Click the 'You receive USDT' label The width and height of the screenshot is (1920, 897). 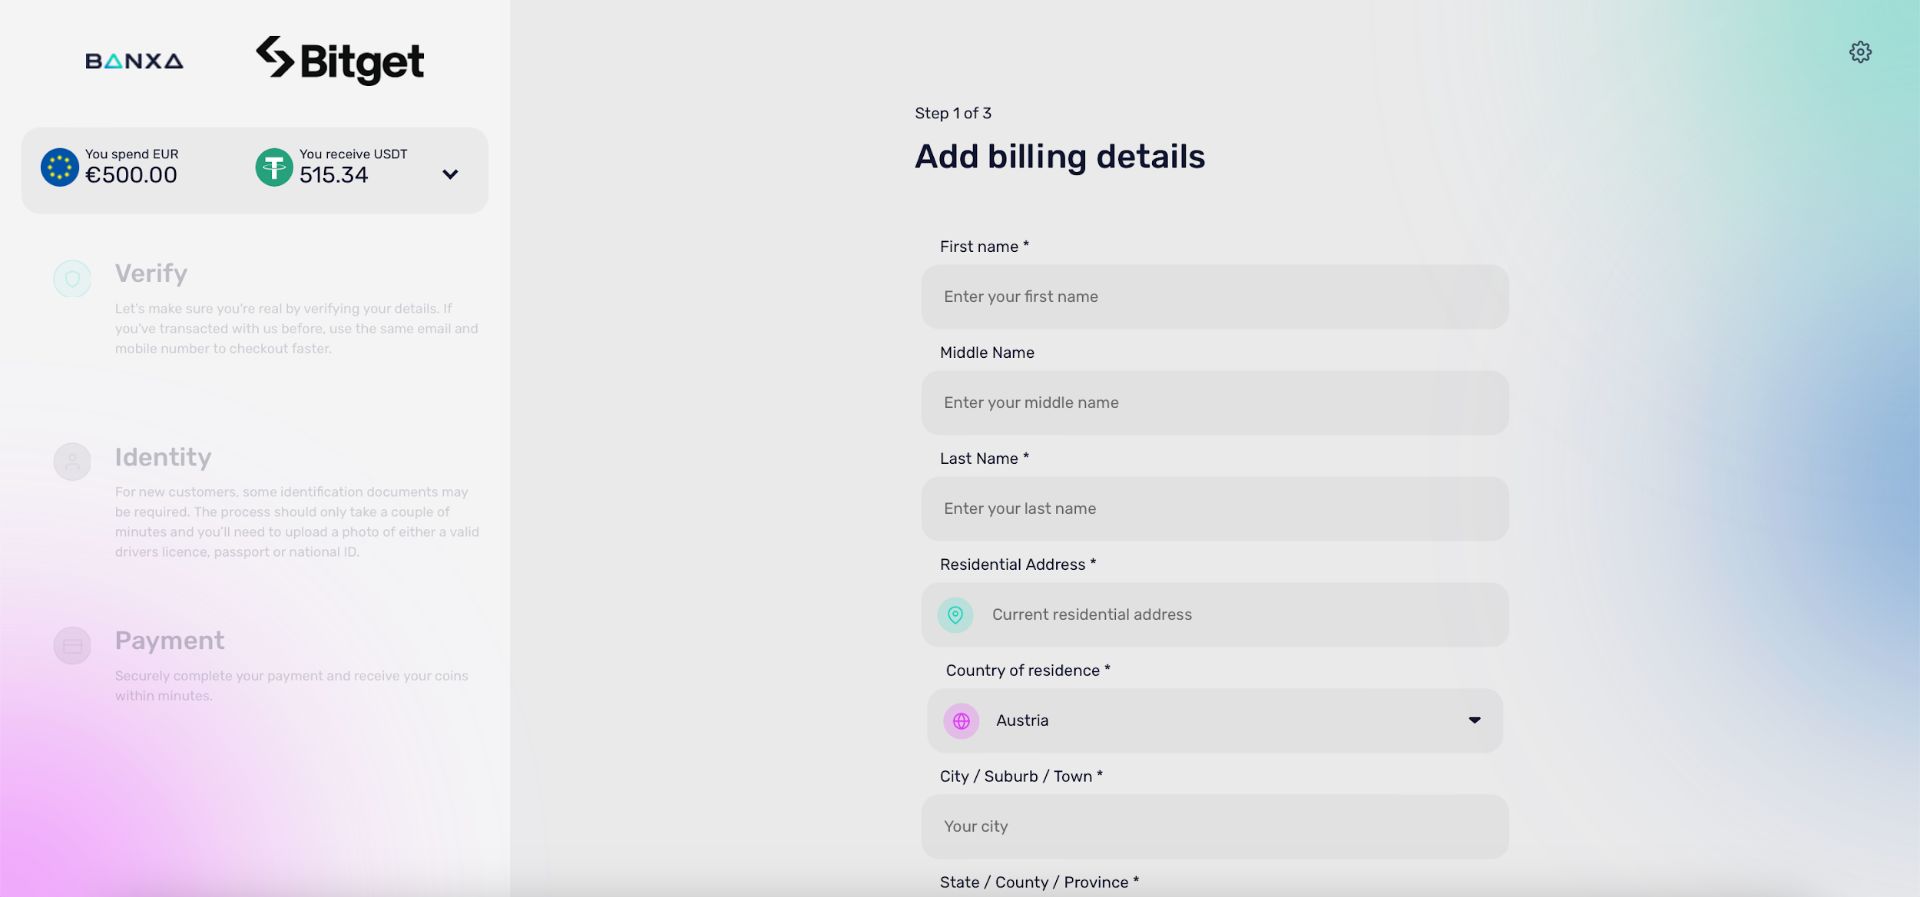(x=353, y=154)
